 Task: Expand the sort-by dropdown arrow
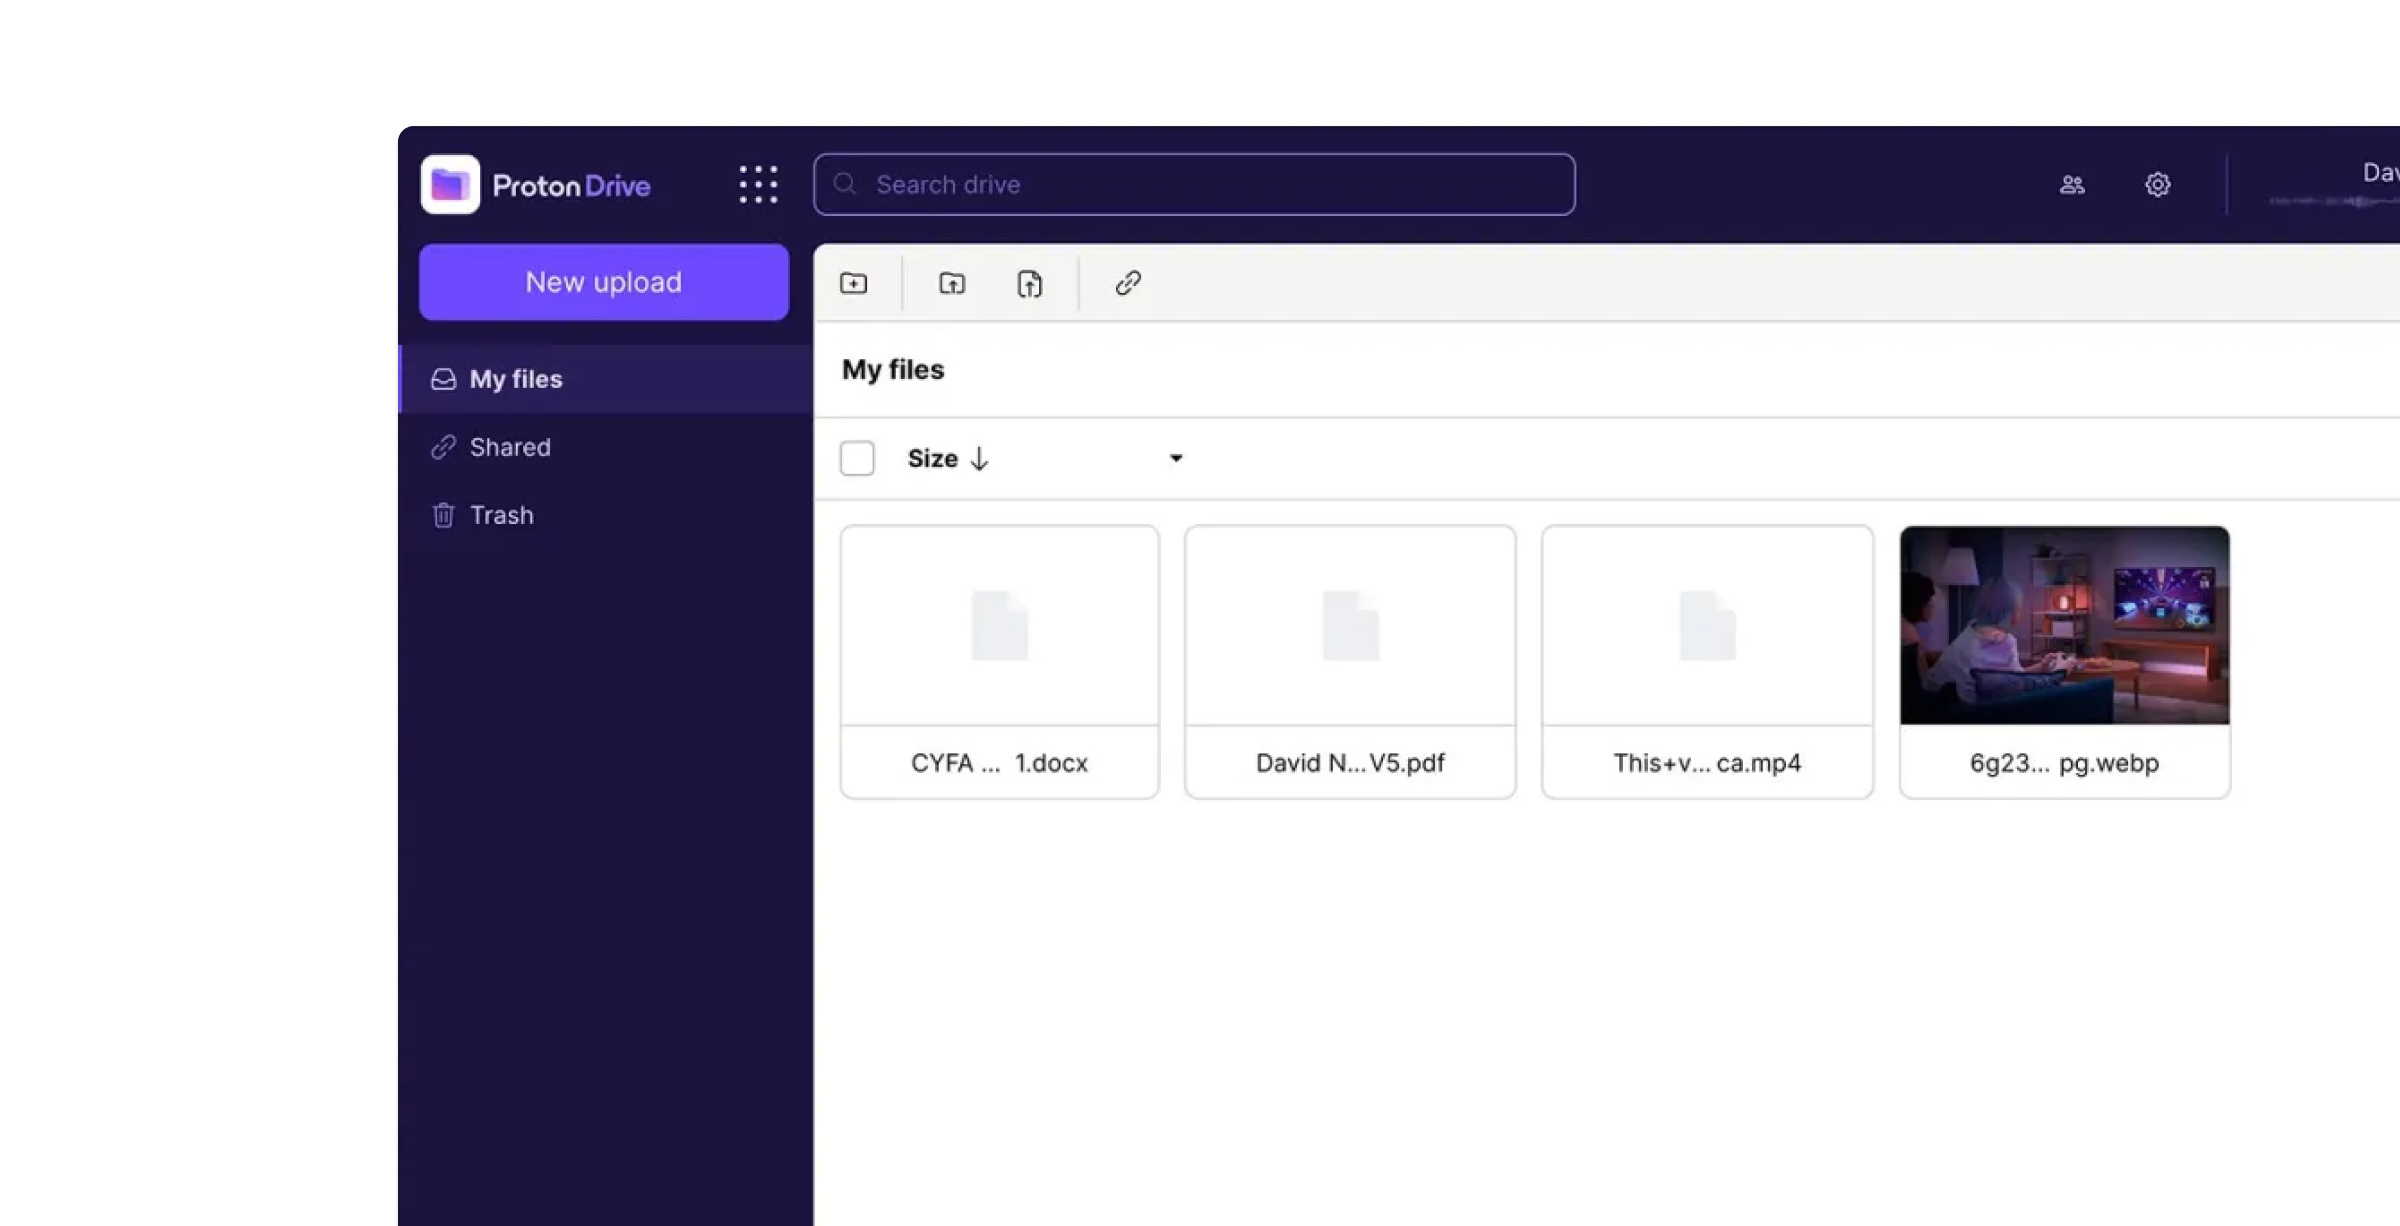pos(1176,459)
